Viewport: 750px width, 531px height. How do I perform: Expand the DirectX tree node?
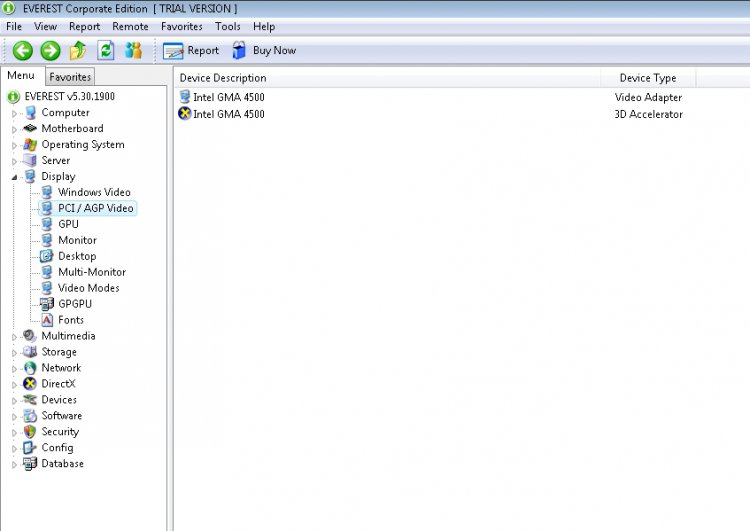[14, 385]
